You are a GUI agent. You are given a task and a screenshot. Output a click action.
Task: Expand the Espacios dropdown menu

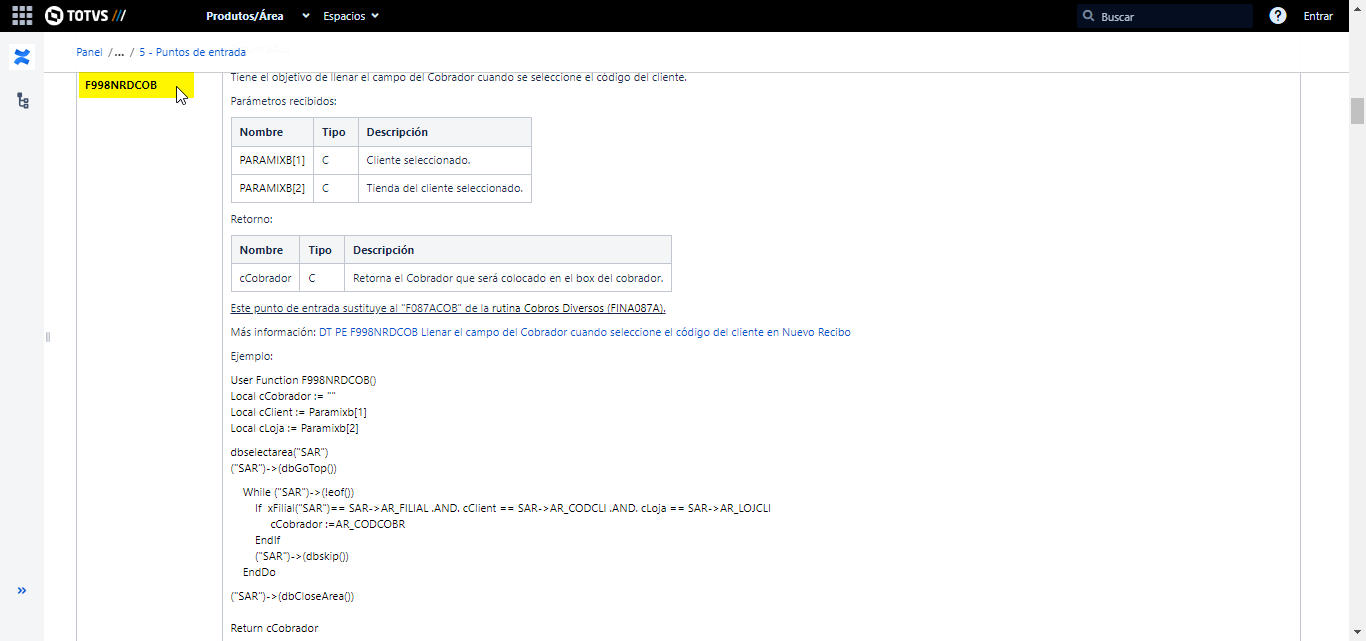tap(351, 16)
